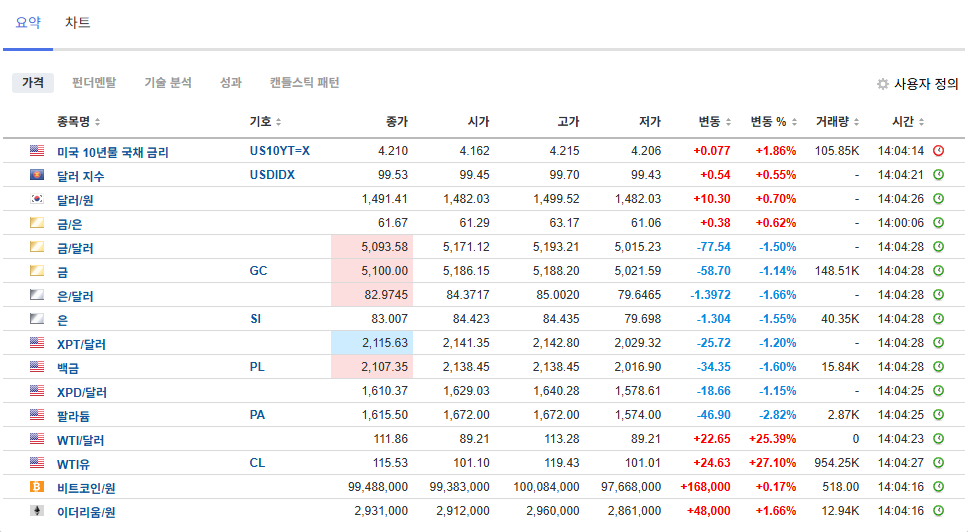The image size is (968, 532).
Task: Click the gold bar icon beside 금/은
Action: 37,223
